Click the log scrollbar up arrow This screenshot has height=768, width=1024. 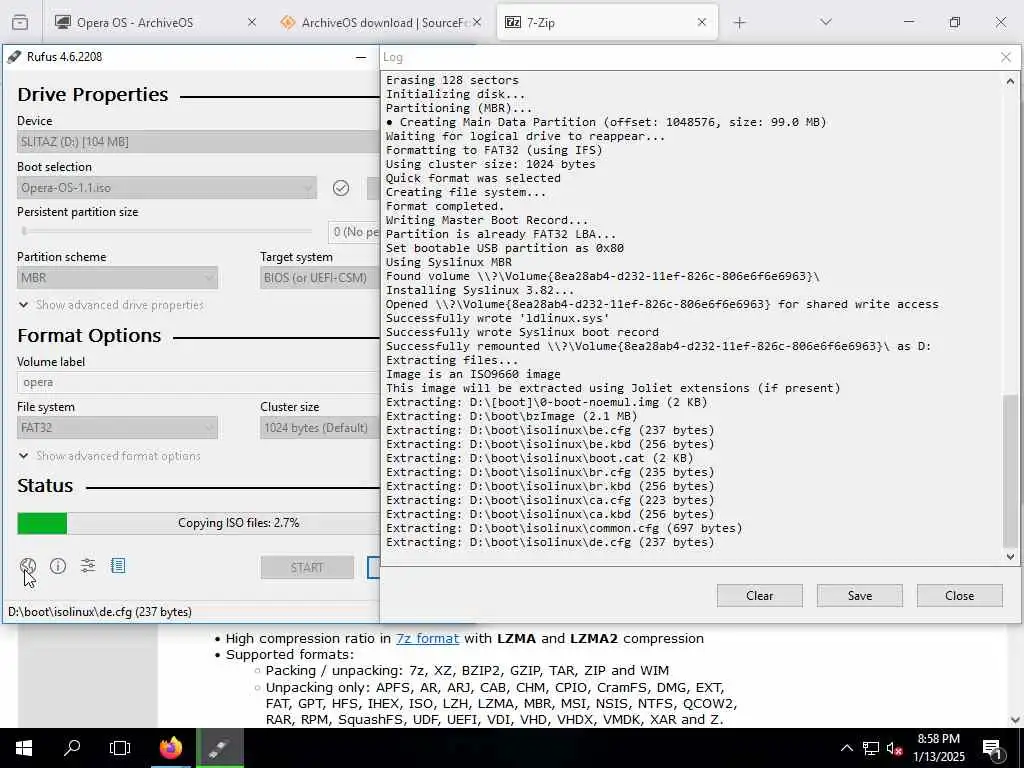pos(1010,82)
